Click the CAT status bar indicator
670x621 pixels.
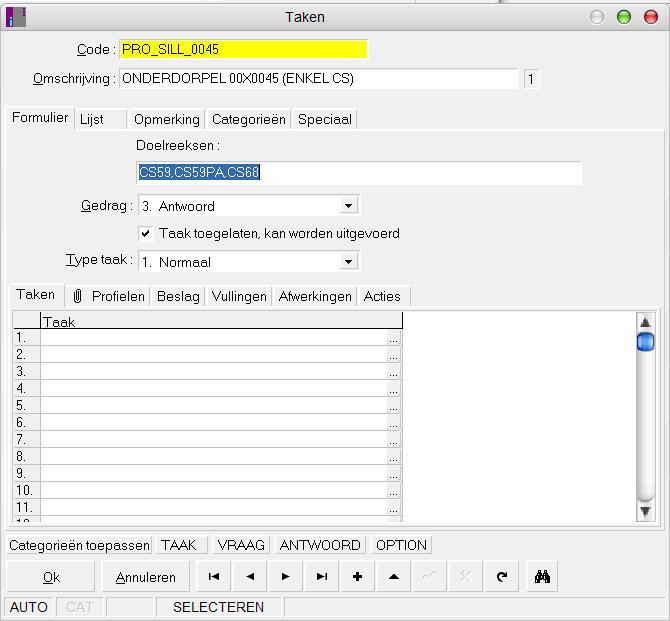point(79,607)
